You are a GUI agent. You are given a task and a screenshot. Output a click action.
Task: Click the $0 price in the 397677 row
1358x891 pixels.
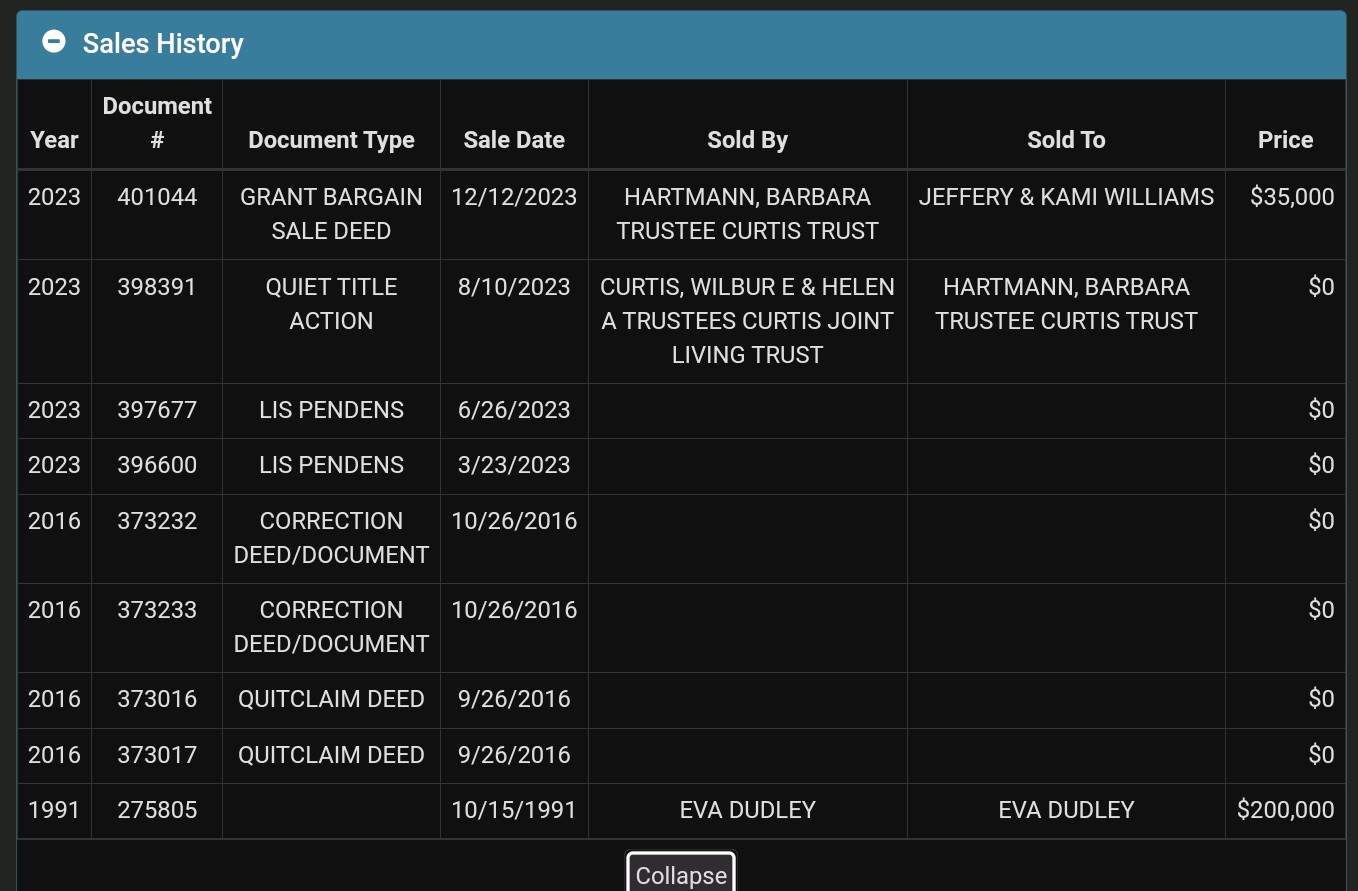pos(1321,410)
